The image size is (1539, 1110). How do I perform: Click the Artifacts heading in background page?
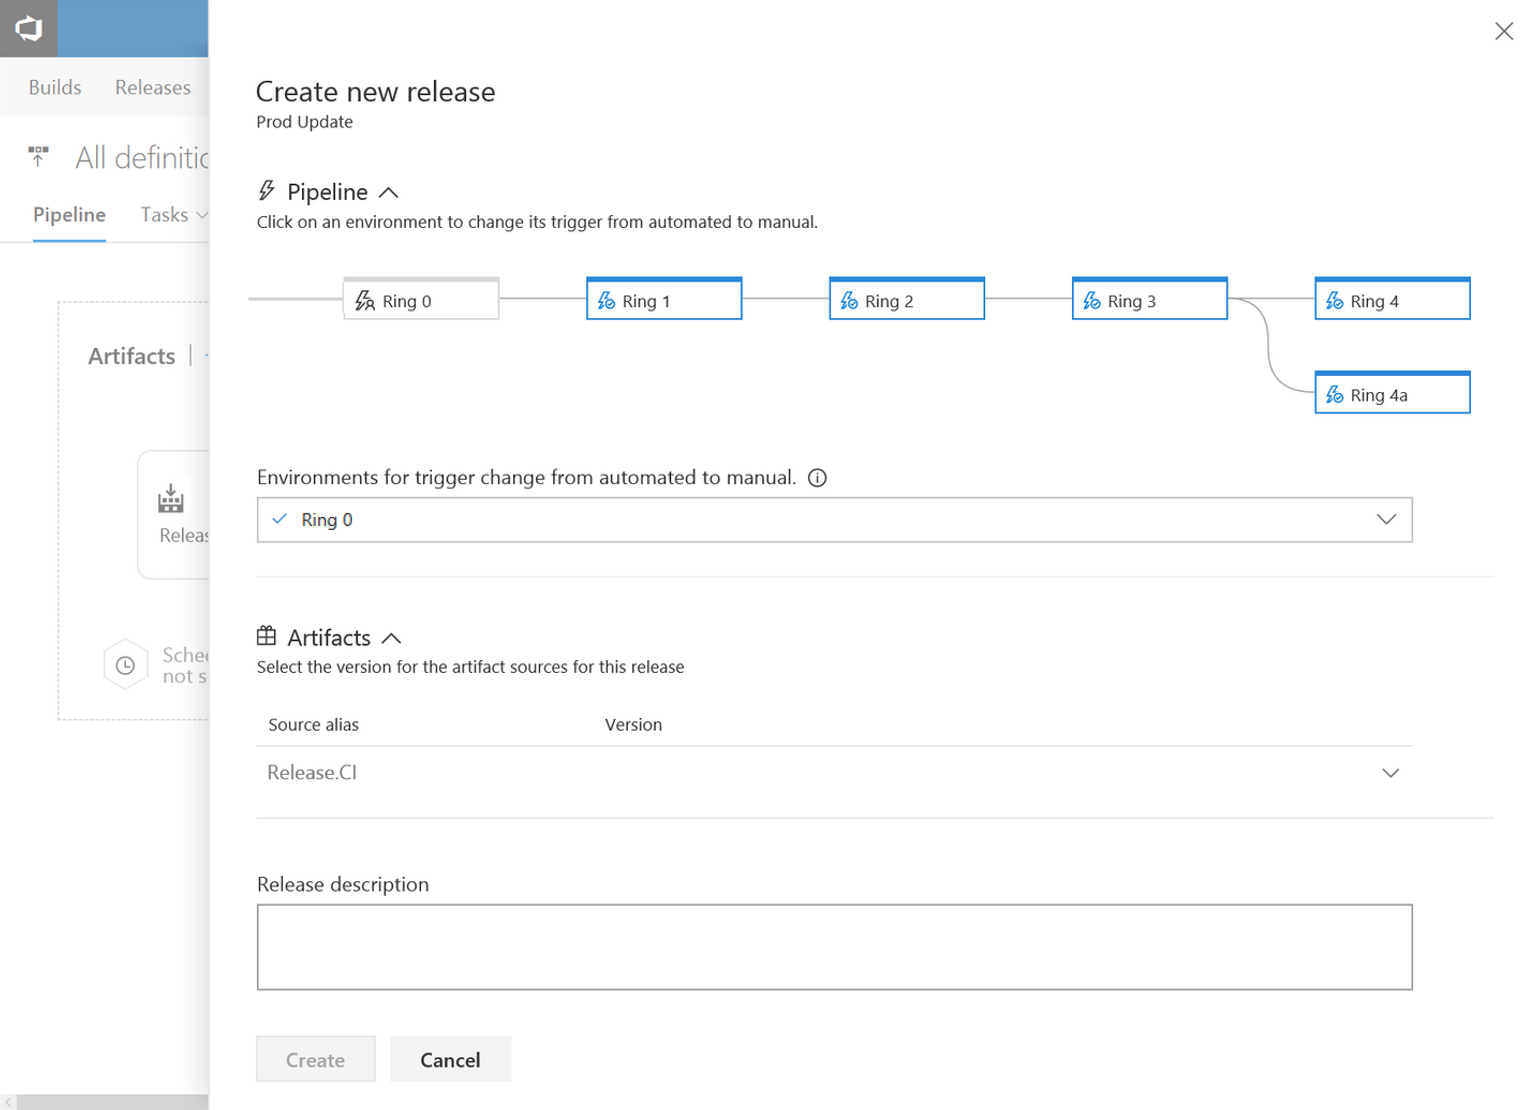pyautogui.click(x=131, y=356)
